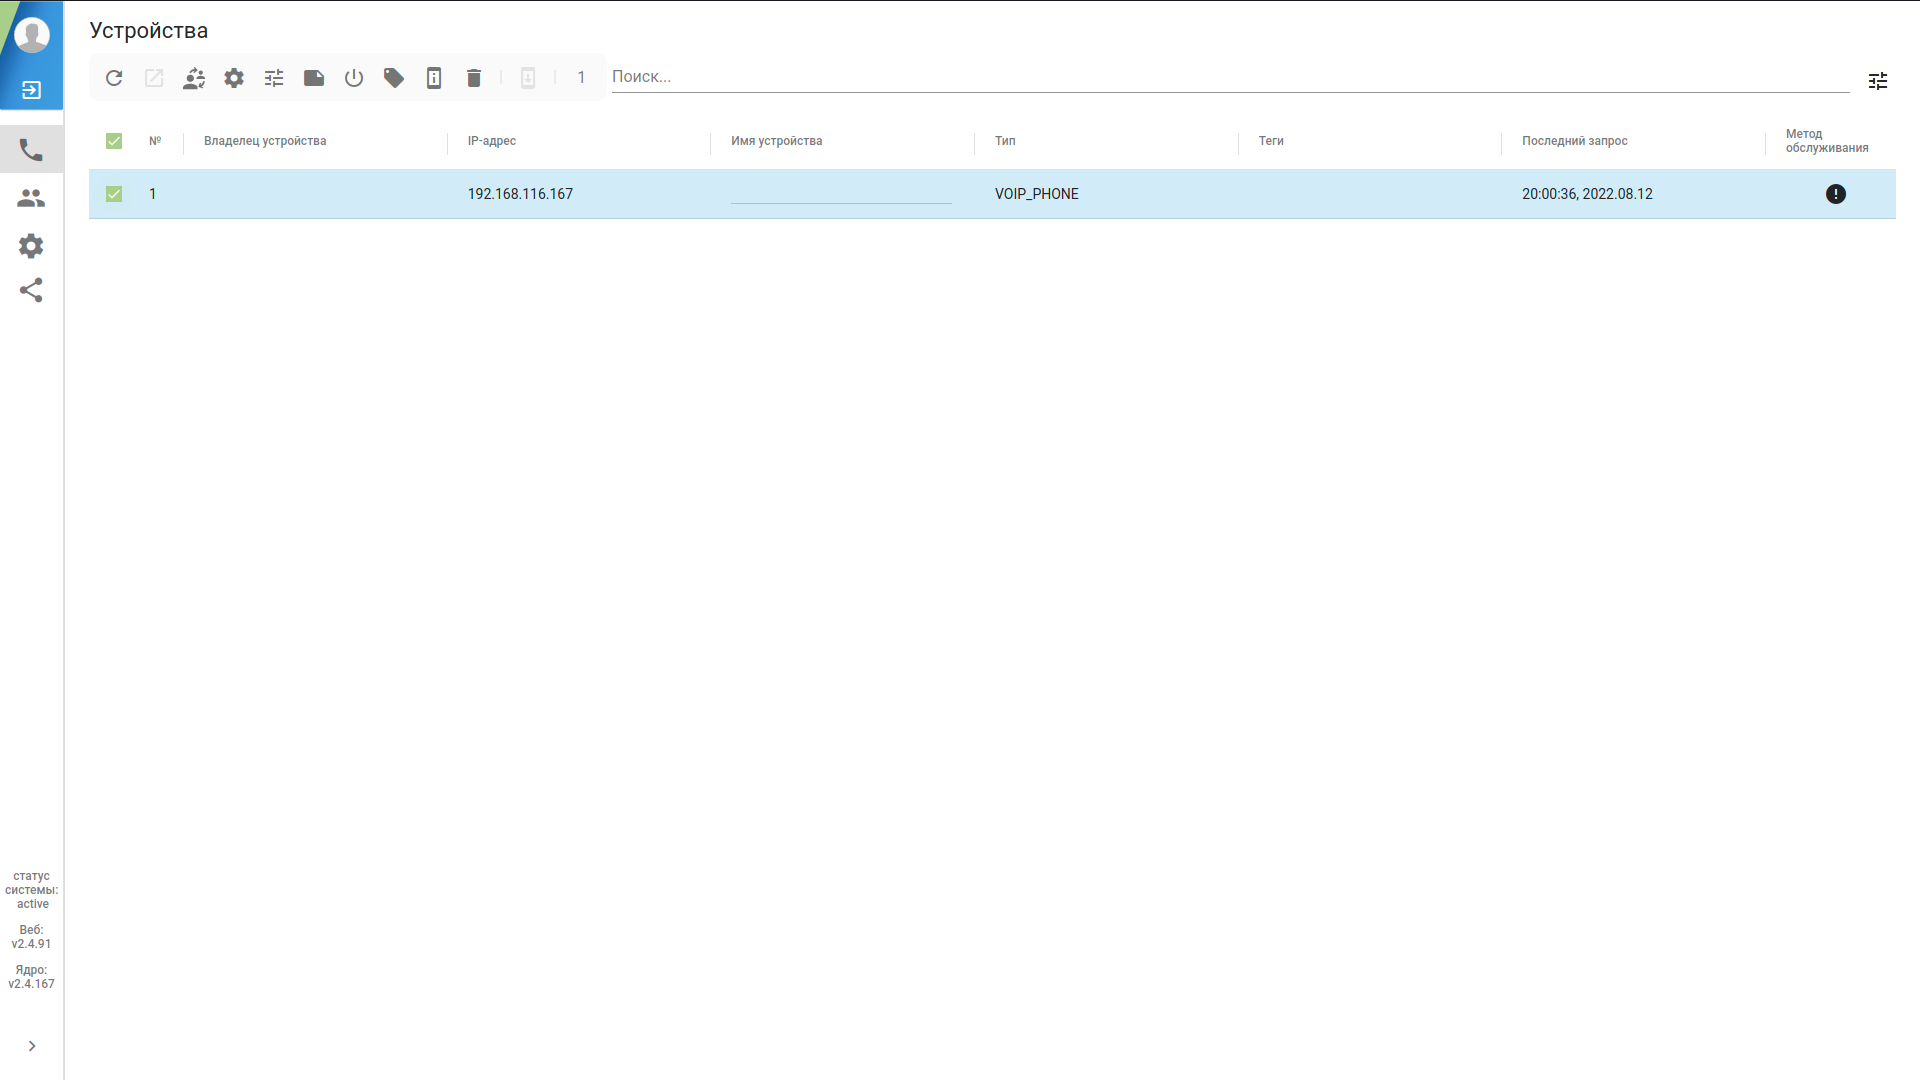Click the change owner people icon
The width and height of the screenshot is (1920, 1080).
(x=194, y=78)
